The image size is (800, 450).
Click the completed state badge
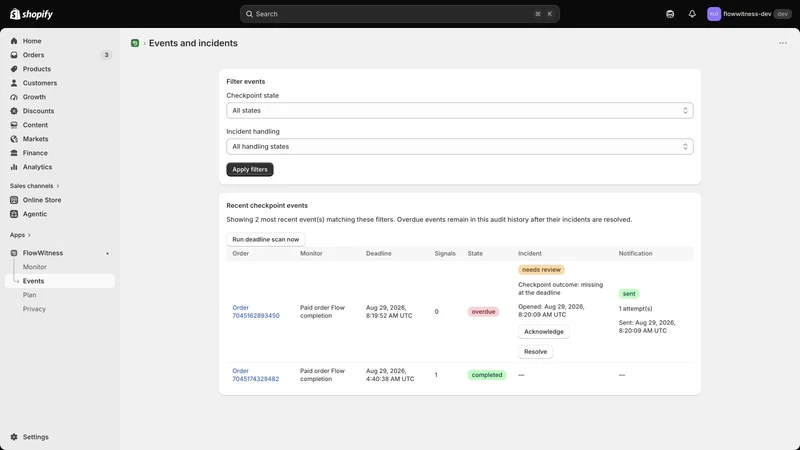(487, 375)
